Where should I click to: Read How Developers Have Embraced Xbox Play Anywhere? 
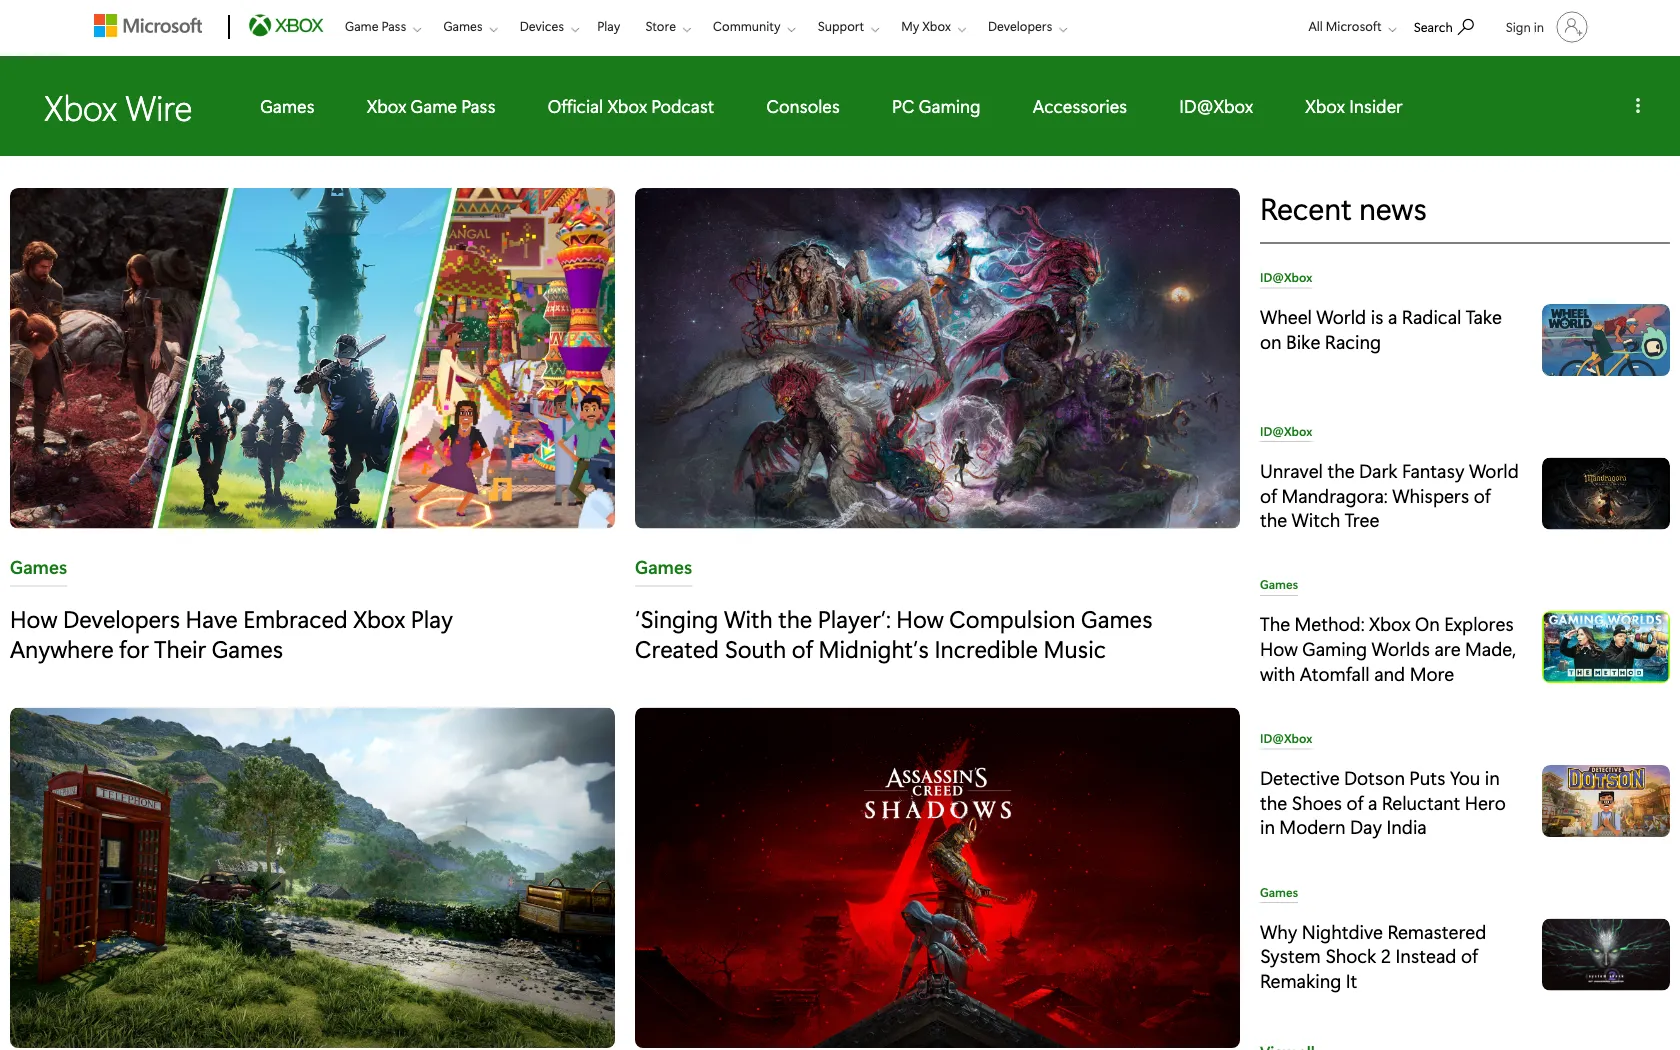point(231,635)
